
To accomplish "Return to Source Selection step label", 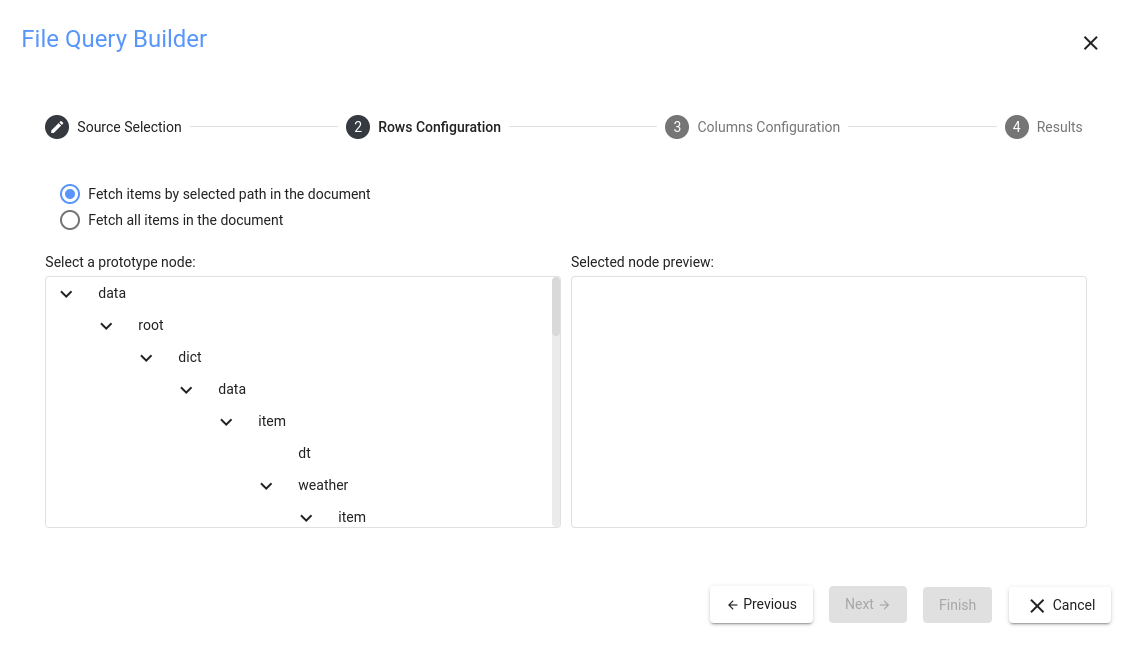I will coord(129,127).
